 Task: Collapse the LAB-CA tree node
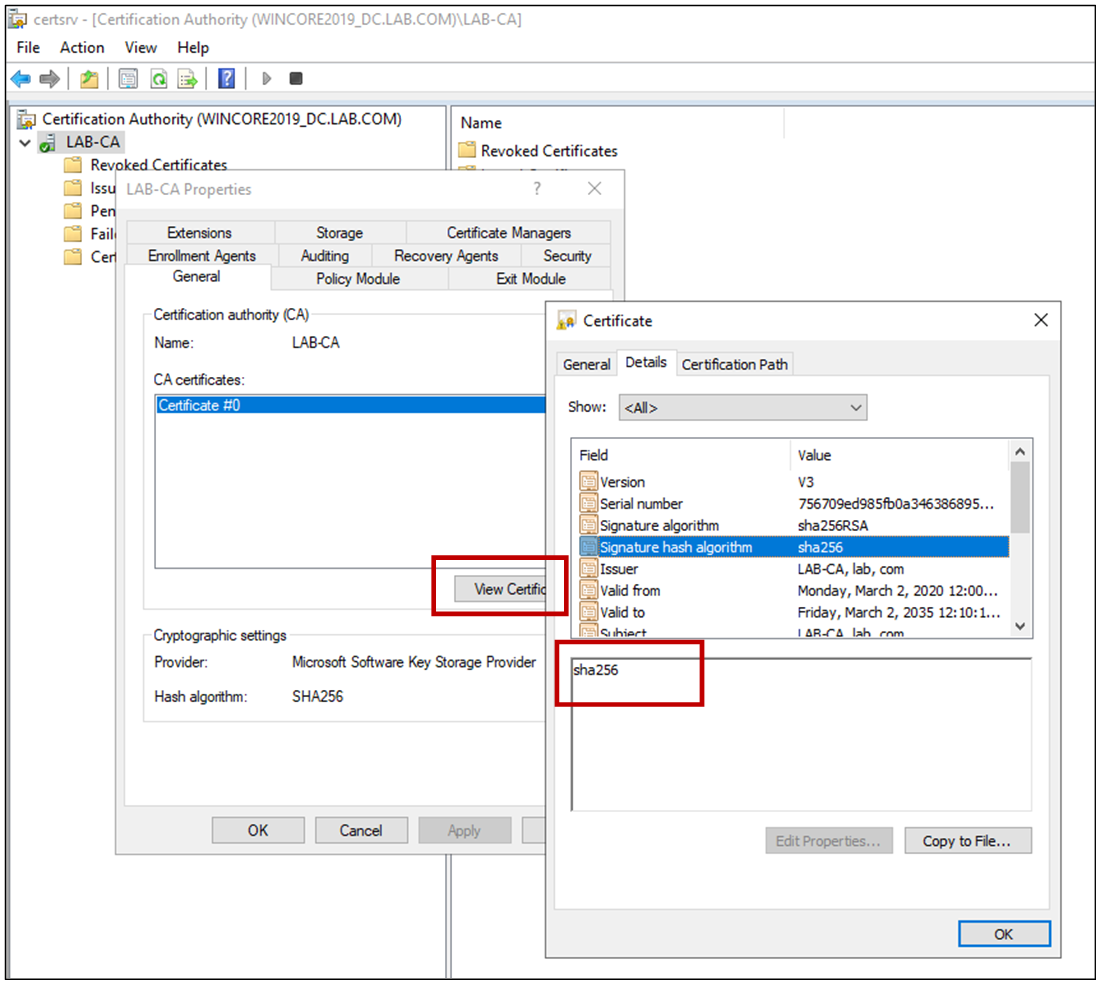(25, 142)
